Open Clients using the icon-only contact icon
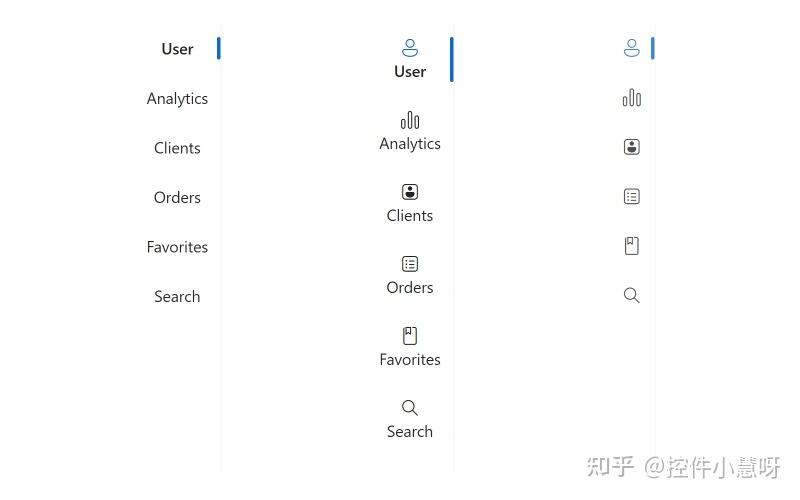800x500 pixels. (x=631, y=147)
